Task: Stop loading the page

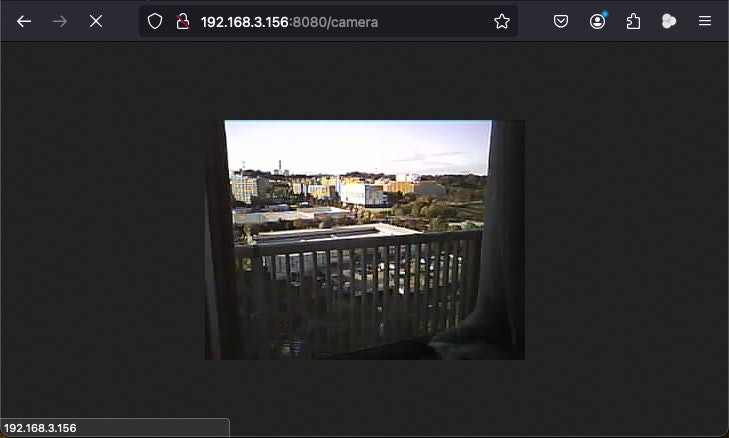Action: click(96, 21)
